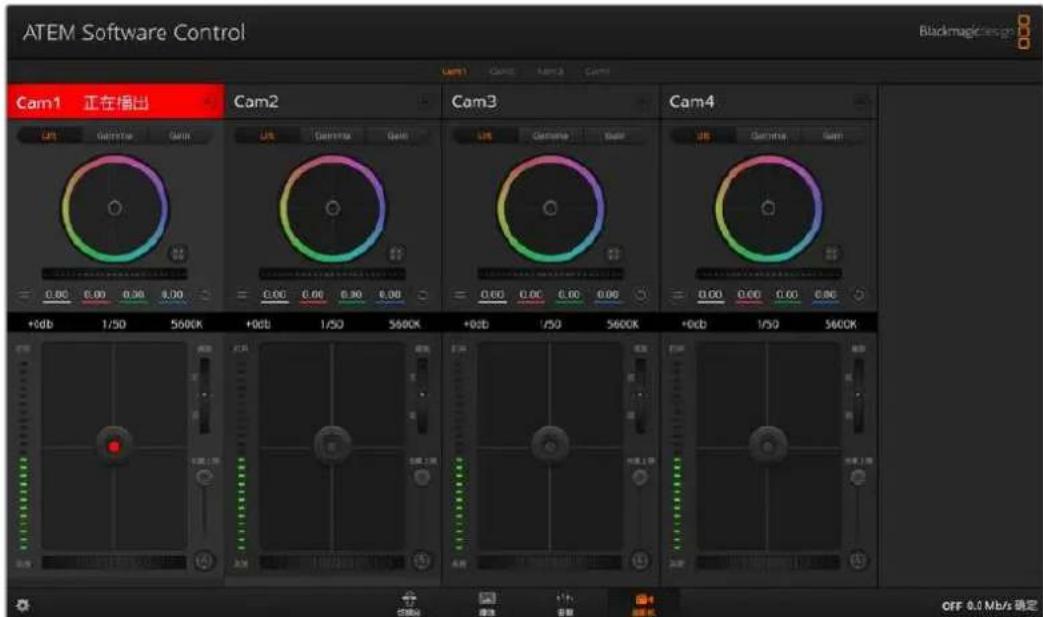The height and width of the screenshot is (617, 1043).
Task: Click Cam1 master wheel strip under color wheel
Action: [x=114, y=273]
